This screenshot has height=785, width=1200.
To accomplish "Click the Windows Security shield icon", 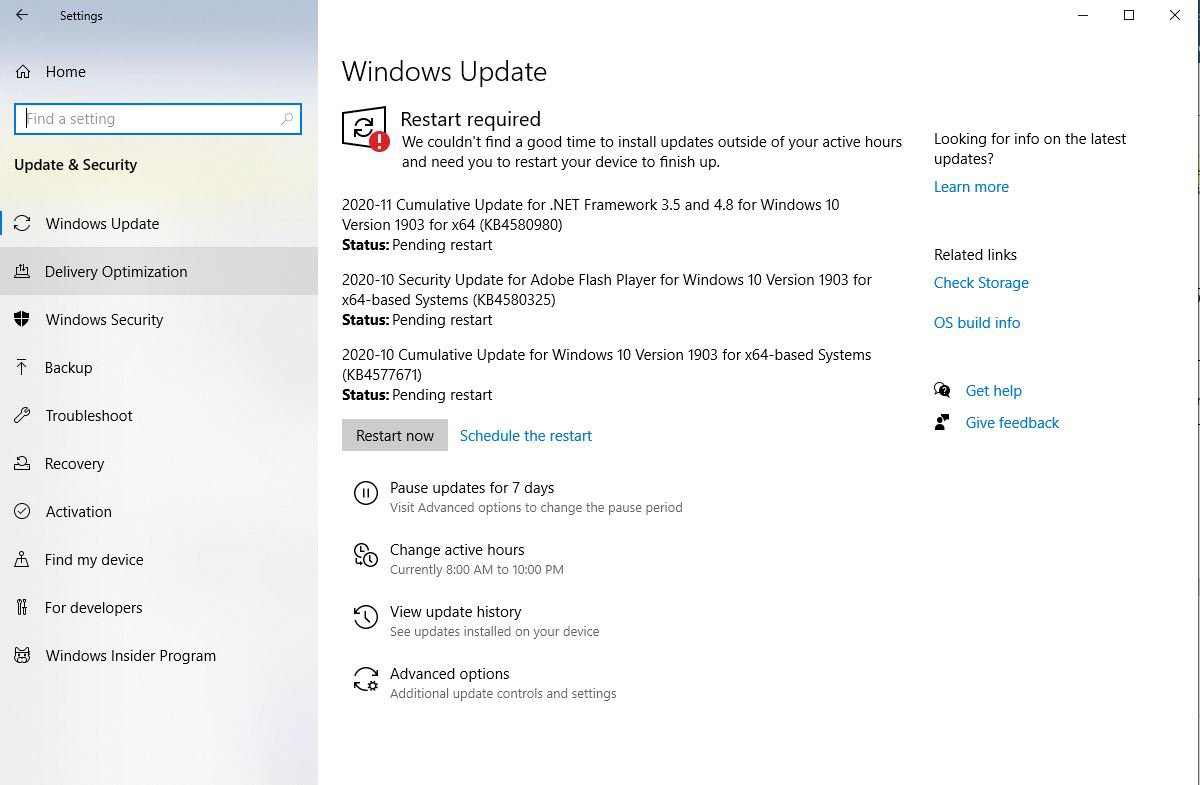I will tap(22, 319).
